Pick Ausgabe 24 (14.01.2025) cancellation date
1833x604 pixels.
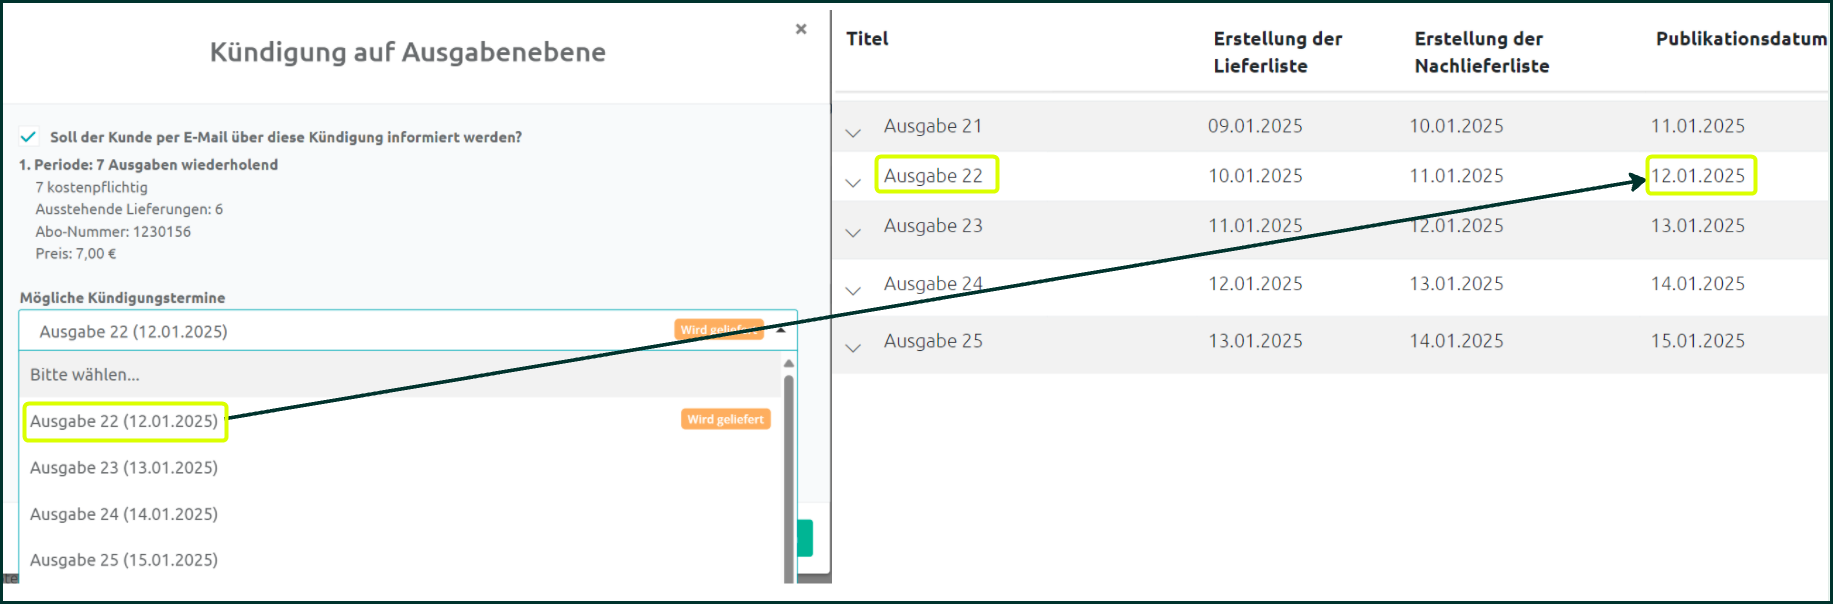[x=124, y=514]
